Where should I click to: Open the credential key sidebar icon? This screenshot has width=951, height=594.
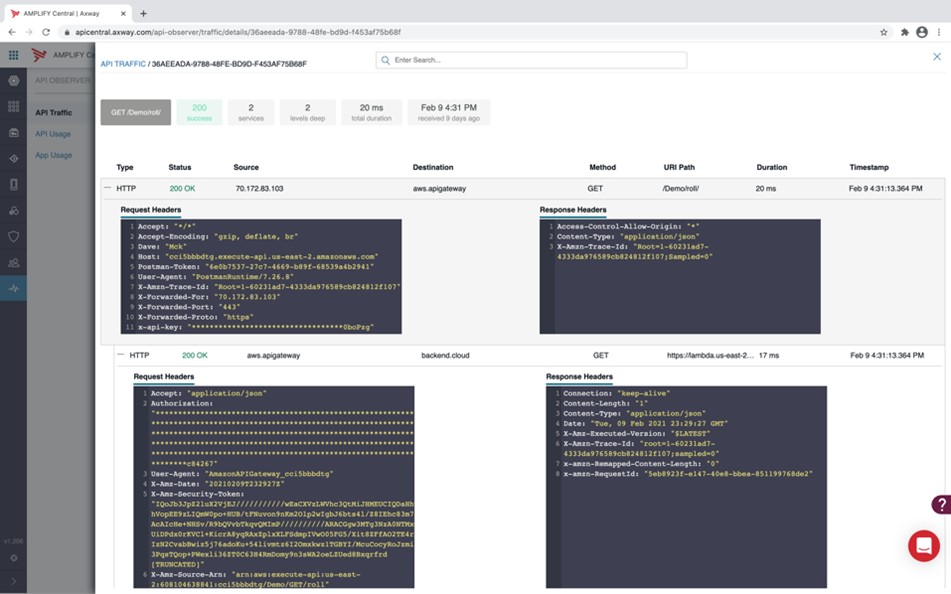click(13, 133)
